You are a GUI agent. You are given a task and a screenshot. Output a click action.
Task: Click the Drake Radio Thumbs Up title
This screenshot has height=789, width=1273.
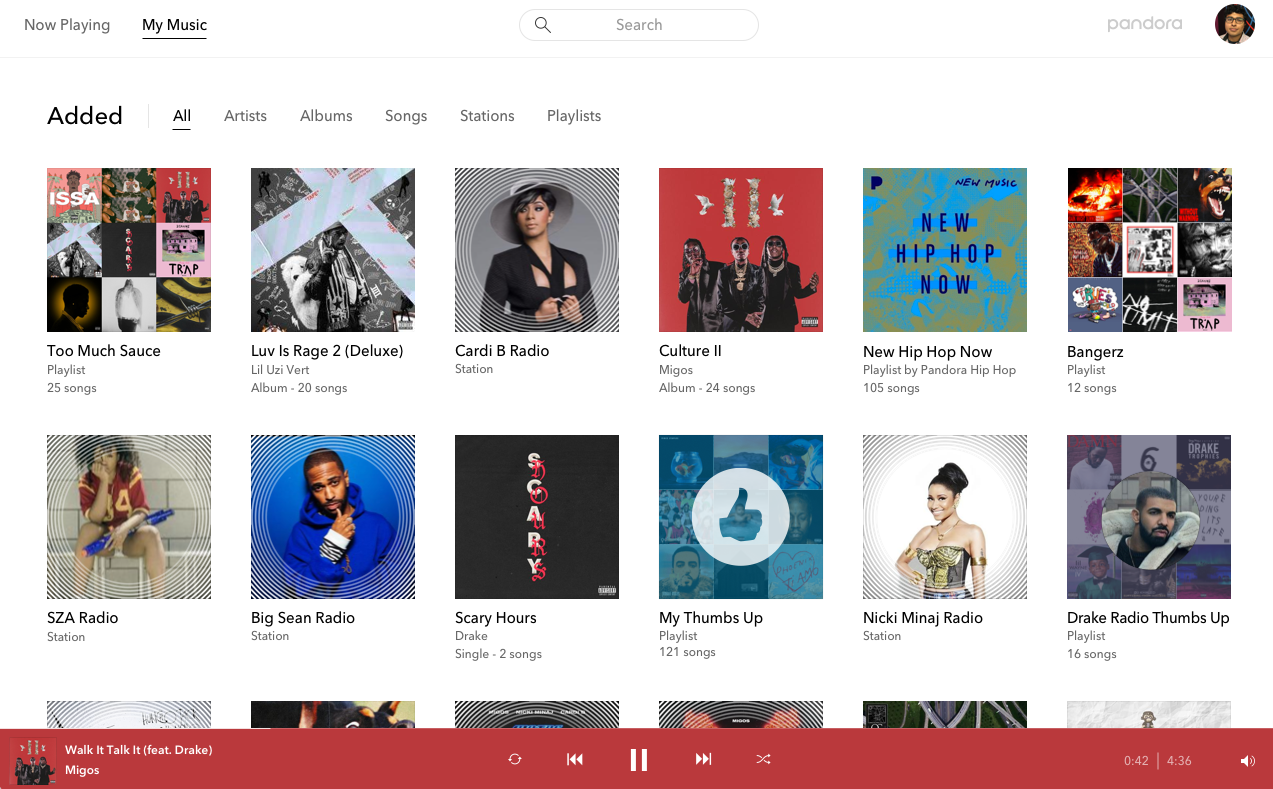tap(1148, 618)
